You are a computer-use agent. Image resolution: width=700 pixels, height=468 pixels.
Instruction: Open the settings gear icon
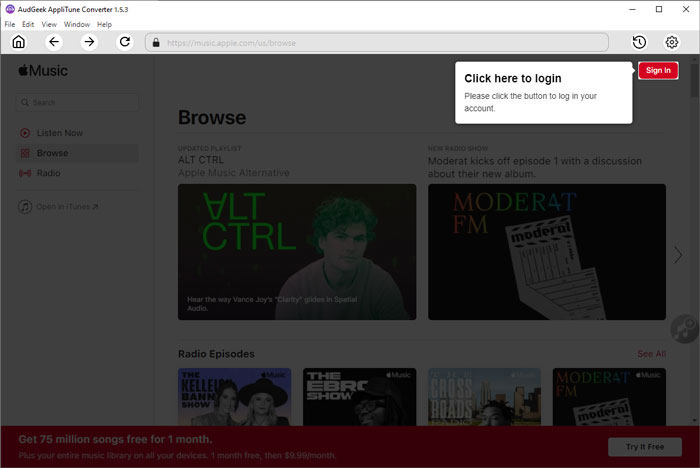click(x=671, y=42)
